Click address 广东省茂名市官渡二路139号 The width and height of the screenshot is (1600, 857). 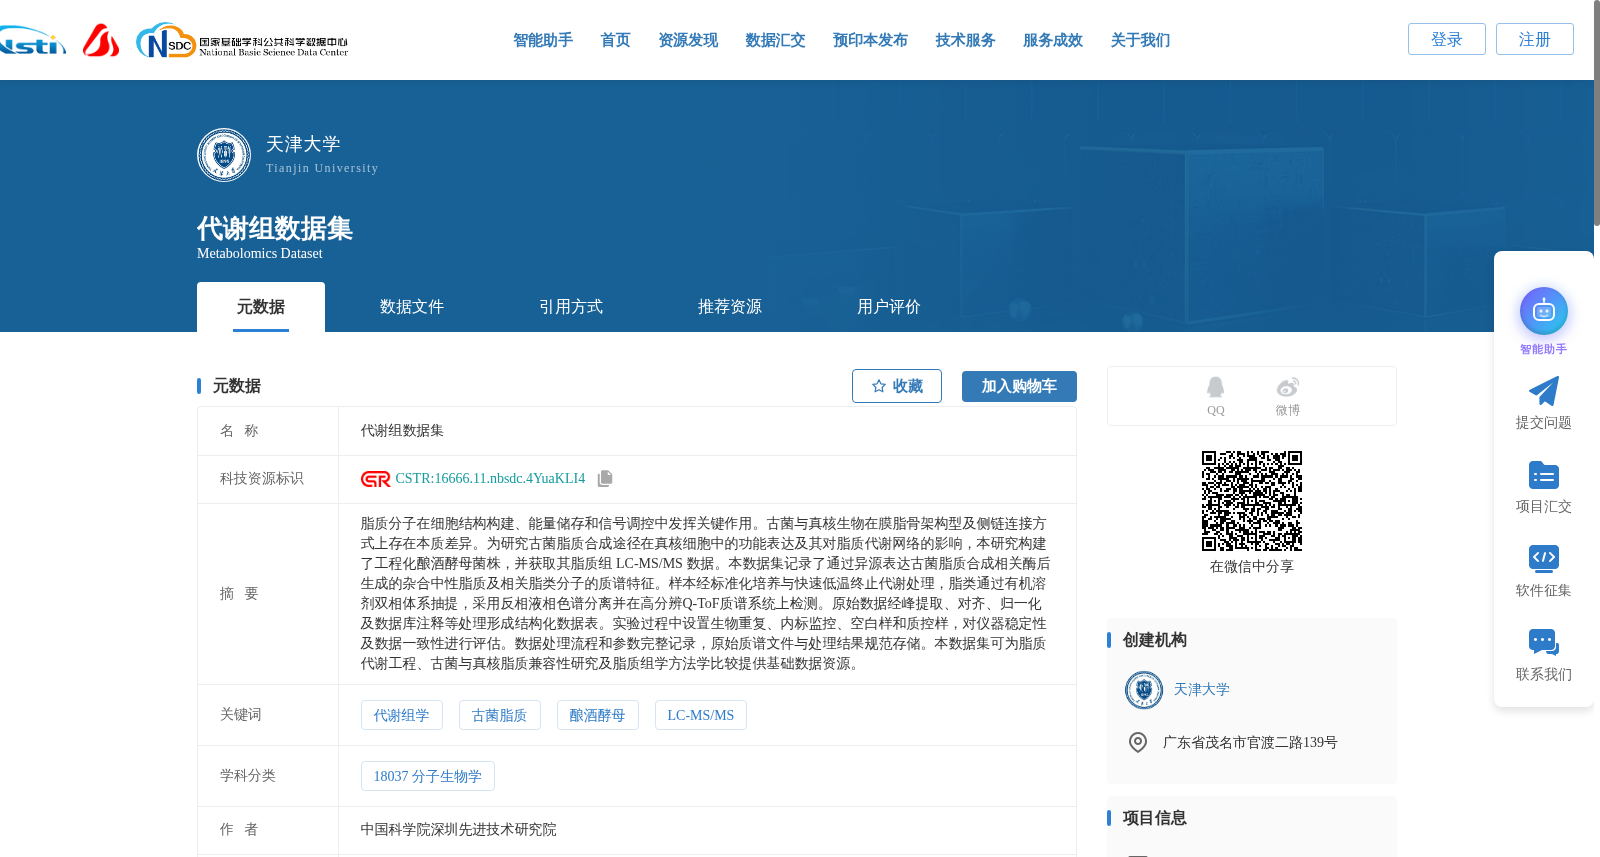(x=1250, y=742)
